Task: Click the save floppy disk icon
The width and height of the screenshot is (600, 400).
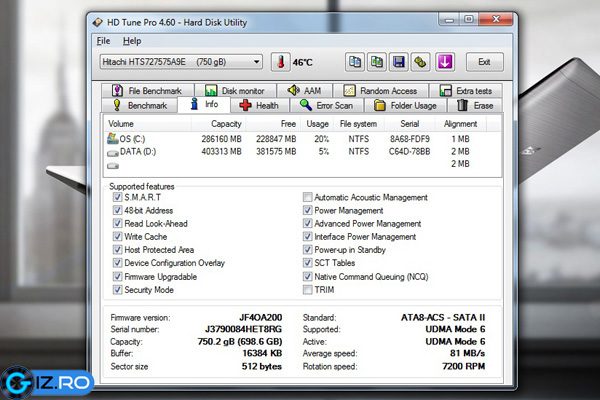Action: 398,62
